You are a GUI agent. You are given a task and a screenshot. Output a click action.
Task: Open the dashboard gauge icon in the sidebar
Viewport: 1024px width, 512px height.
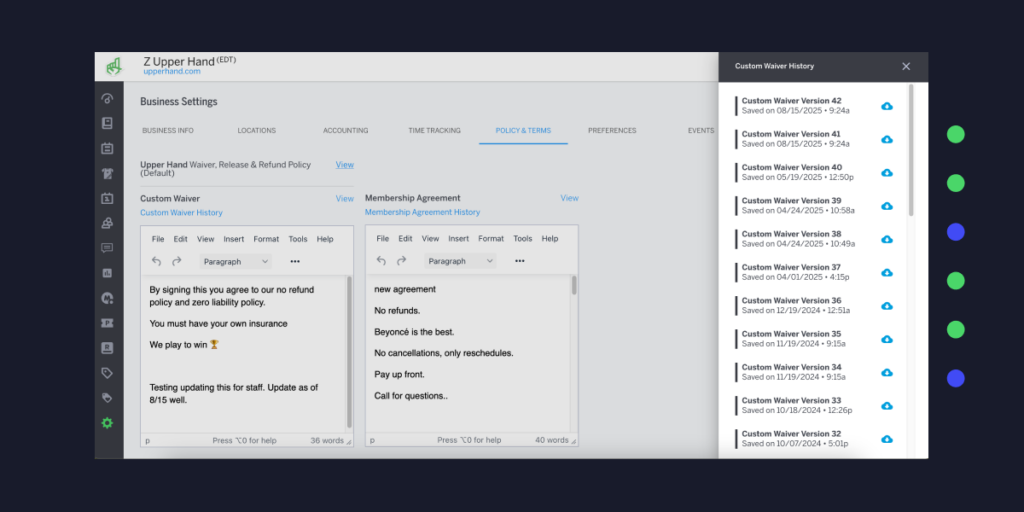click(x=107, y=99)
